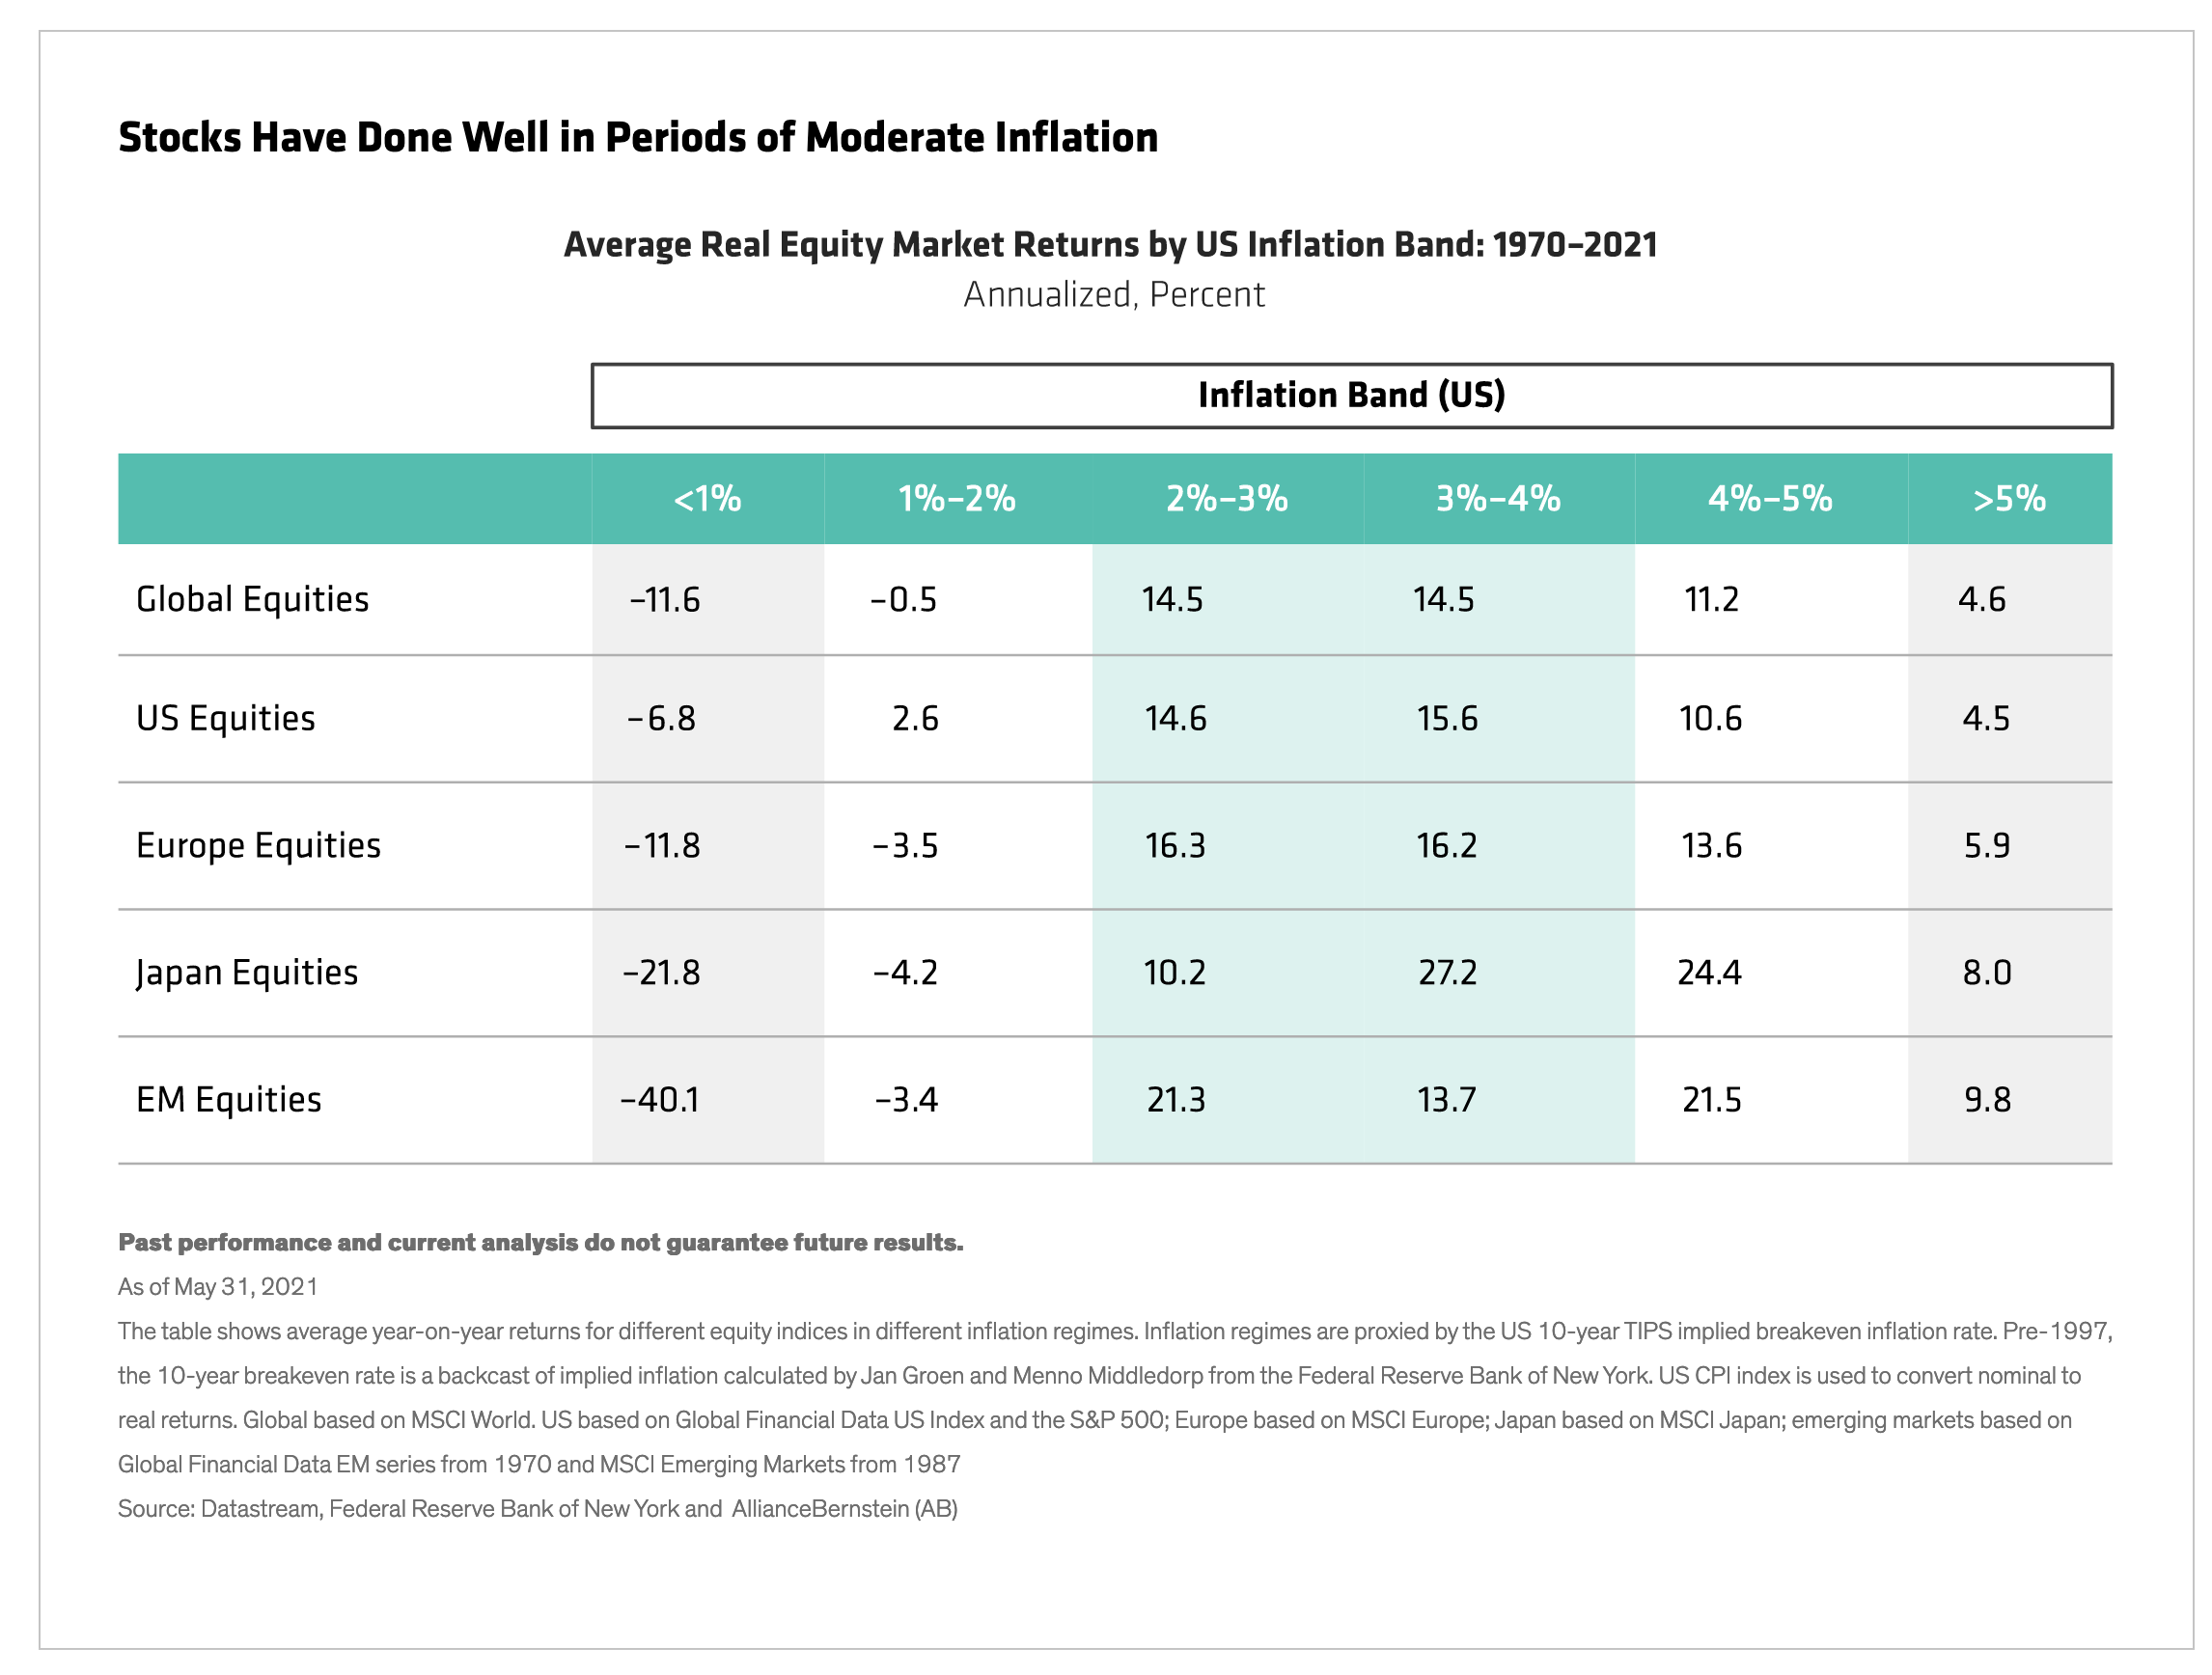Click the 'Japan Equities' row label
This screenshot has height=1675, width=2212.
[x=246, y=972]
